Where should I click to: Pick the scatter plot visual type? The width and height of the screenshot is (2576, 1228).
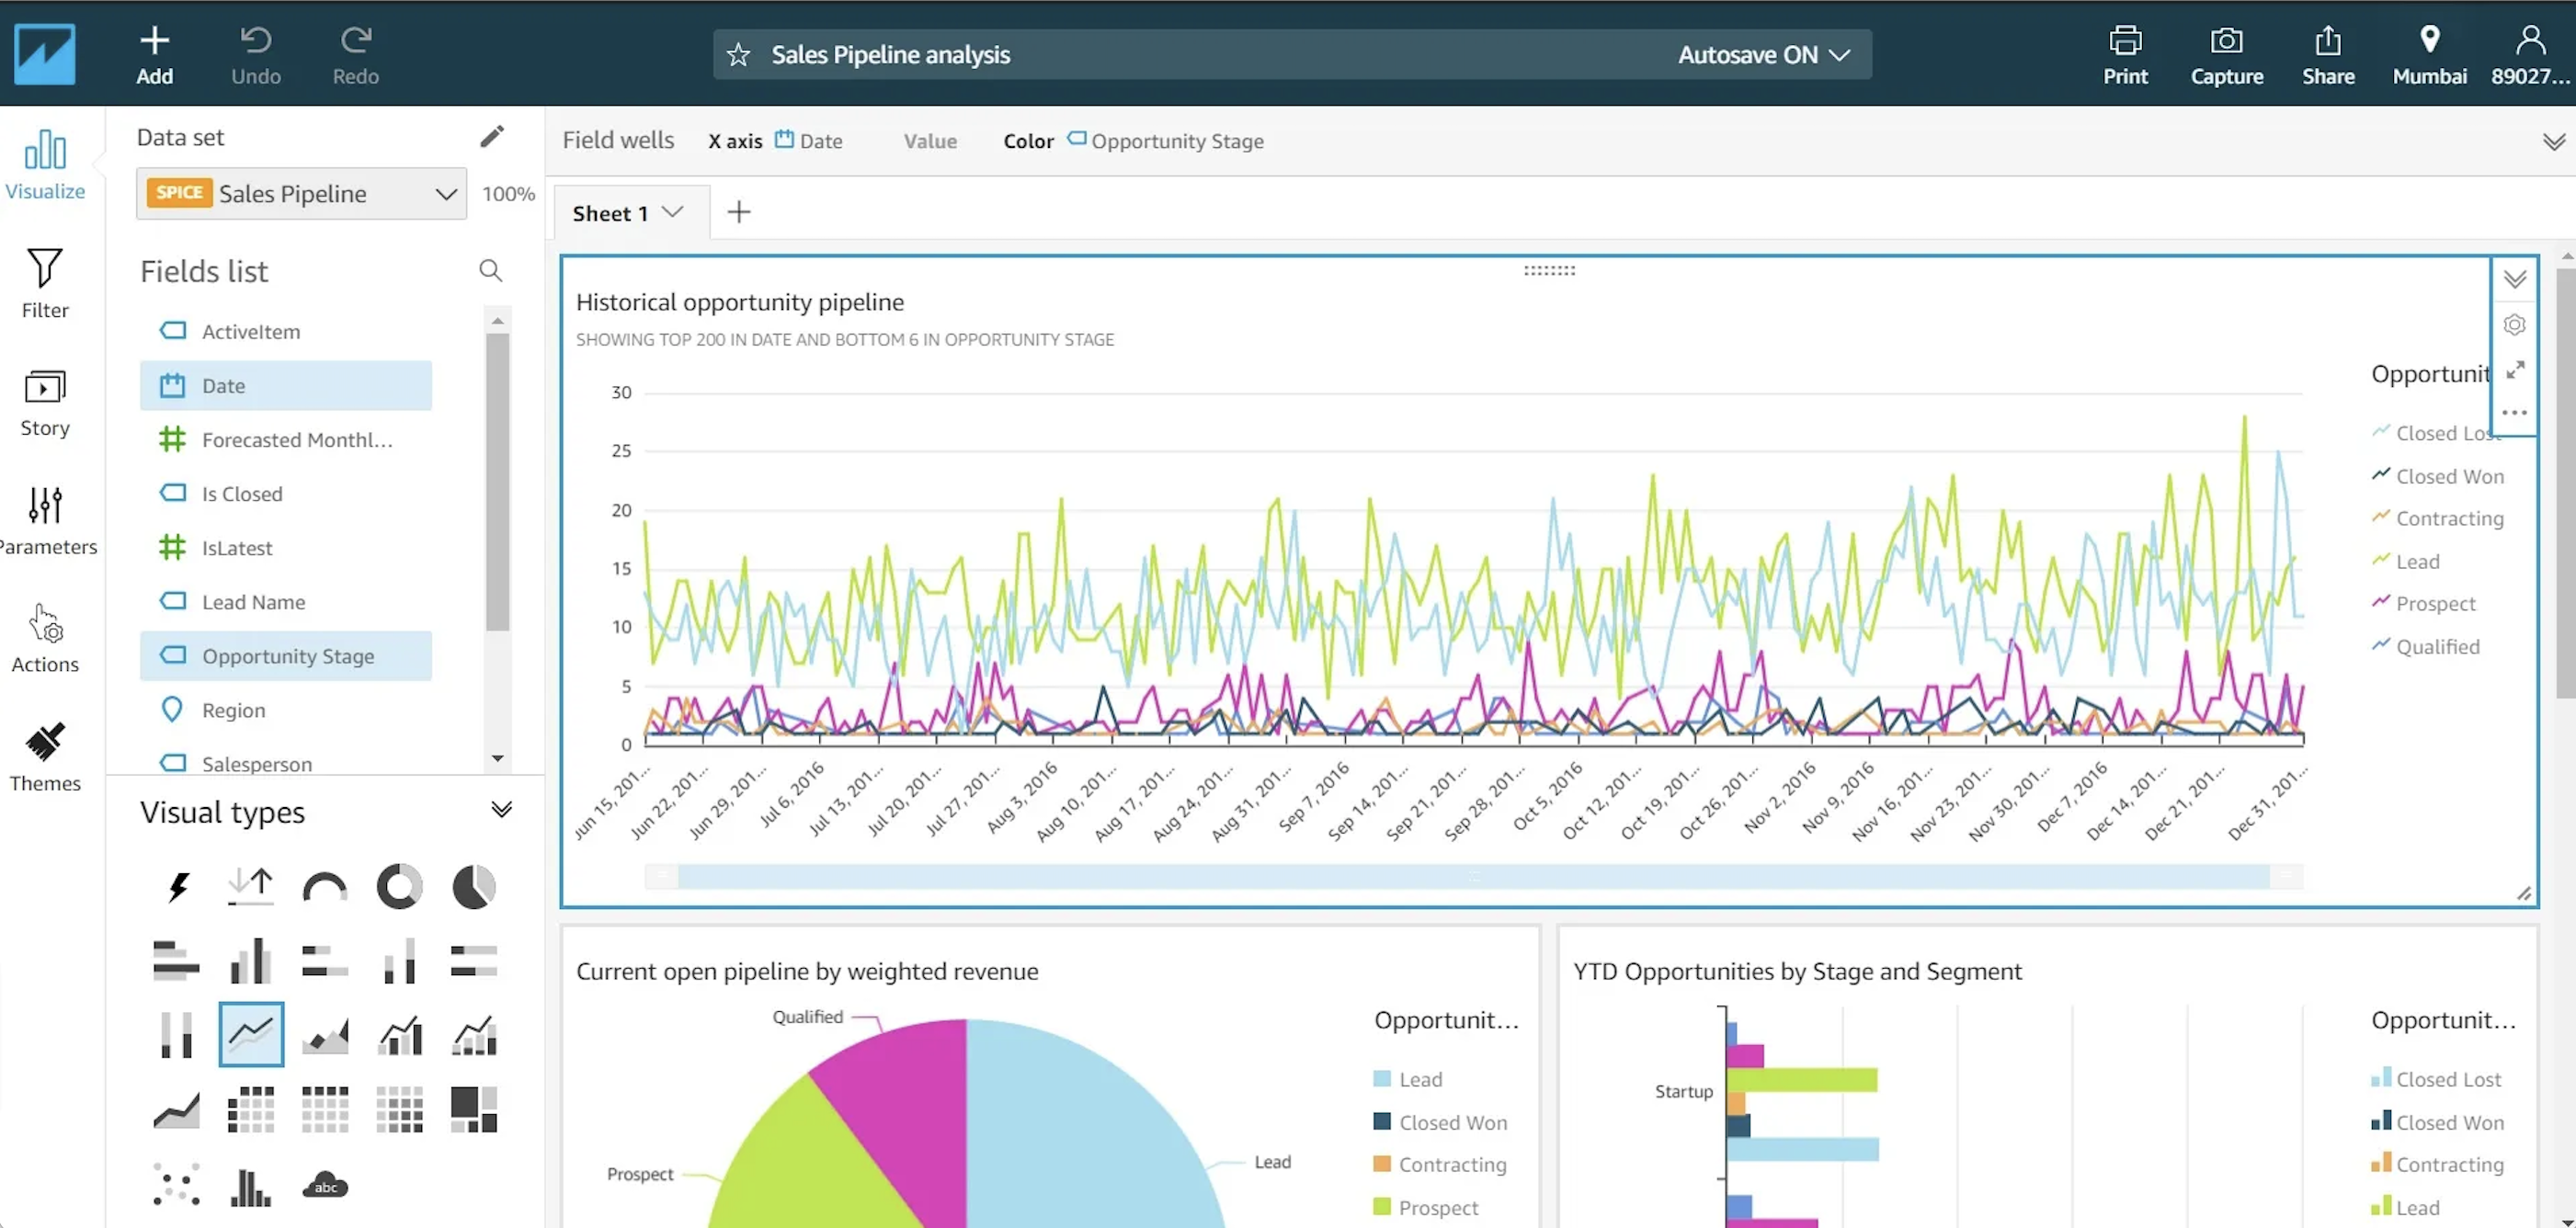pos(176,1186)
